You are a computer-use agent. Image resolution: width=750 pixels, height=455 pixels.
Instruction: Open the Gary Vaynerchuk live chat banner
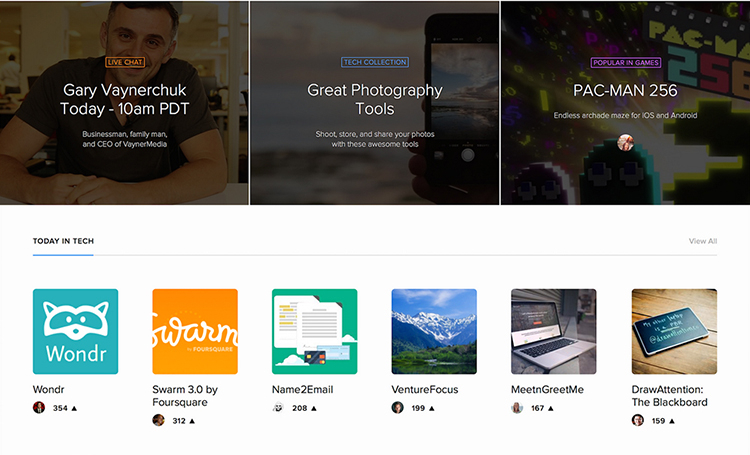click(x=125, y=100)
